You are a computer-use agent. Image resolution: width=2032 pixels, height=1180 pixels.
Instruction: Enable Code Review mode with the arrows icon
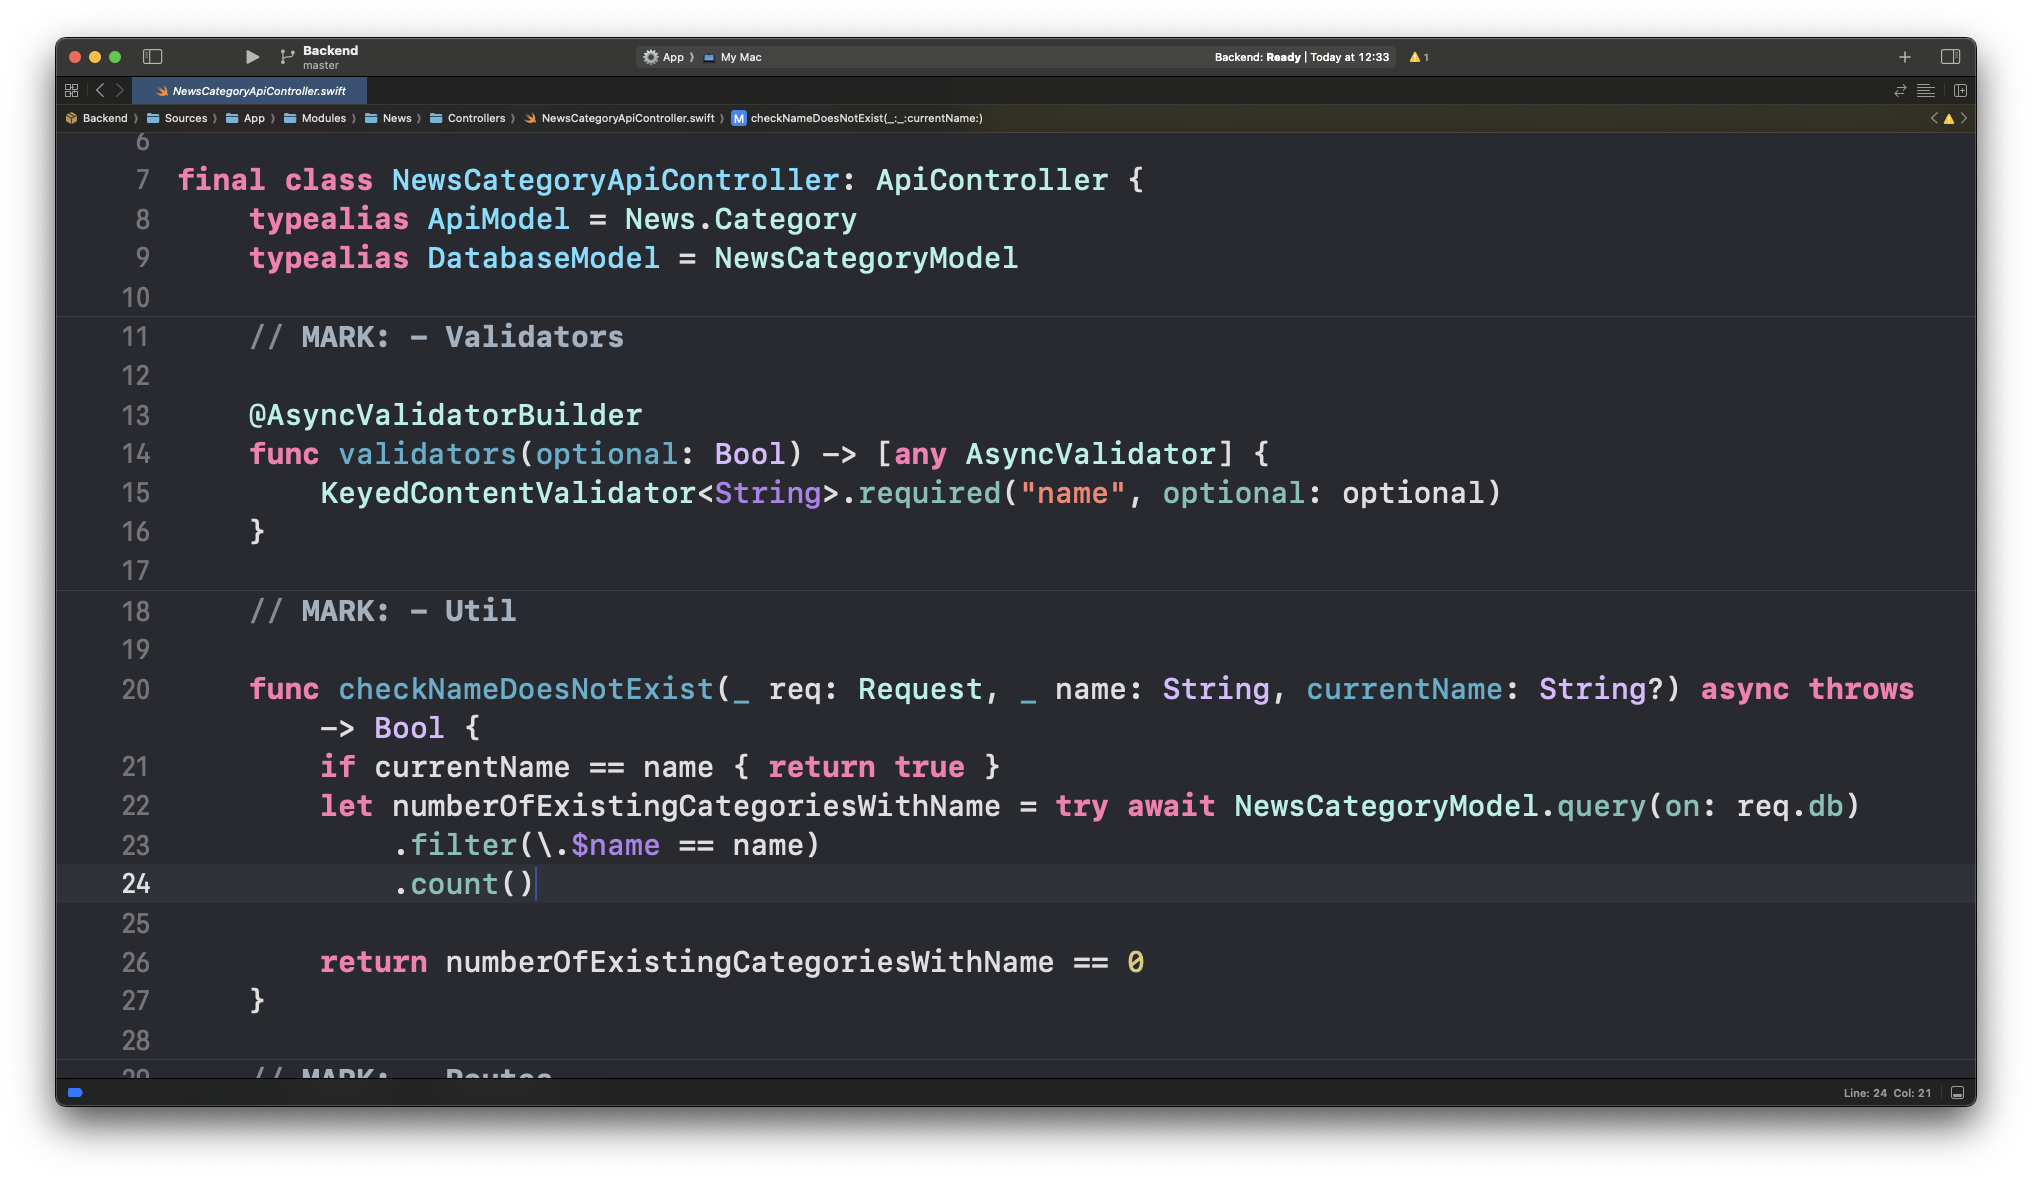1899,91
